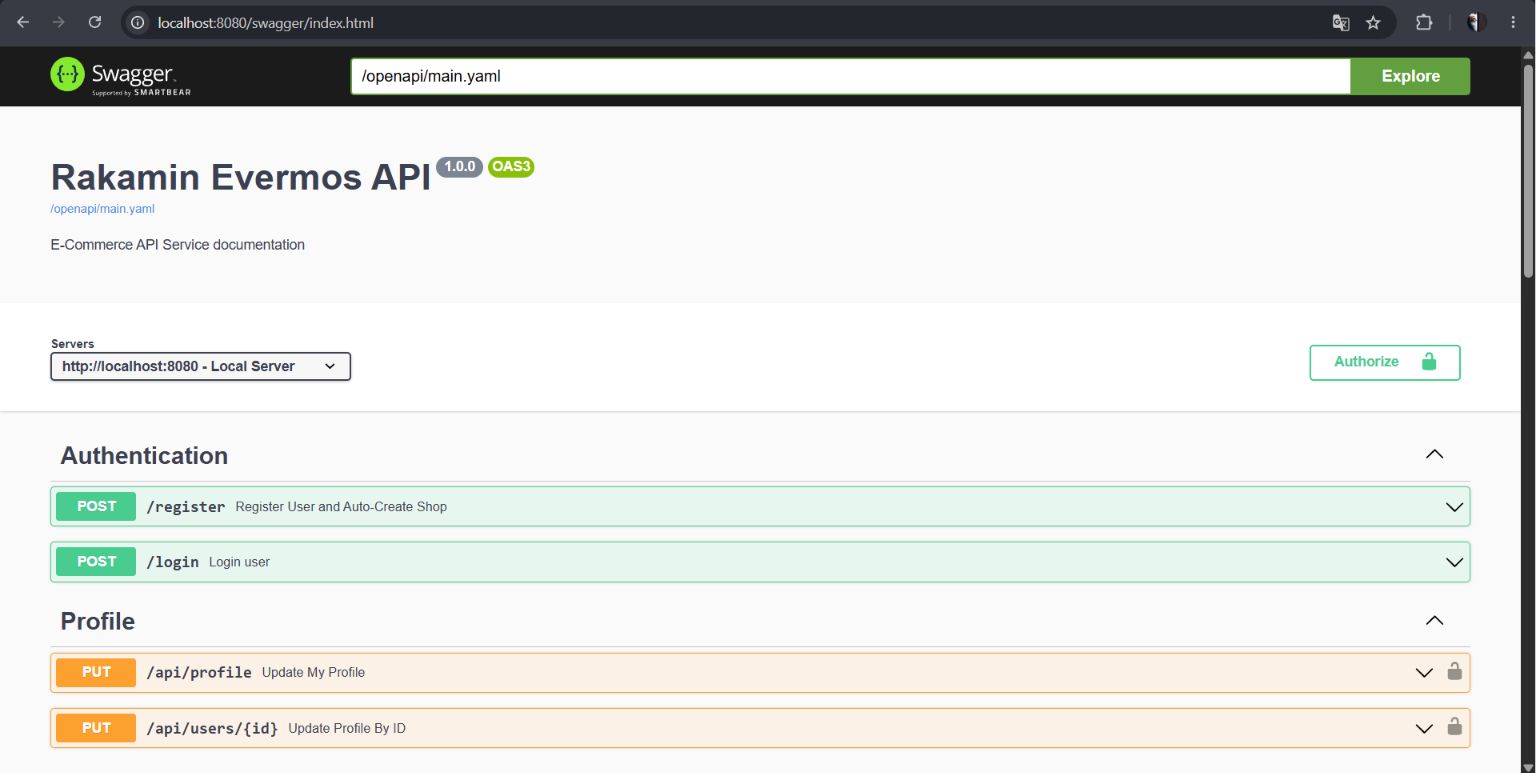The width and height of the screenshot is (1536, 773).
Task: Click the Explore button
Action: 1410,76
